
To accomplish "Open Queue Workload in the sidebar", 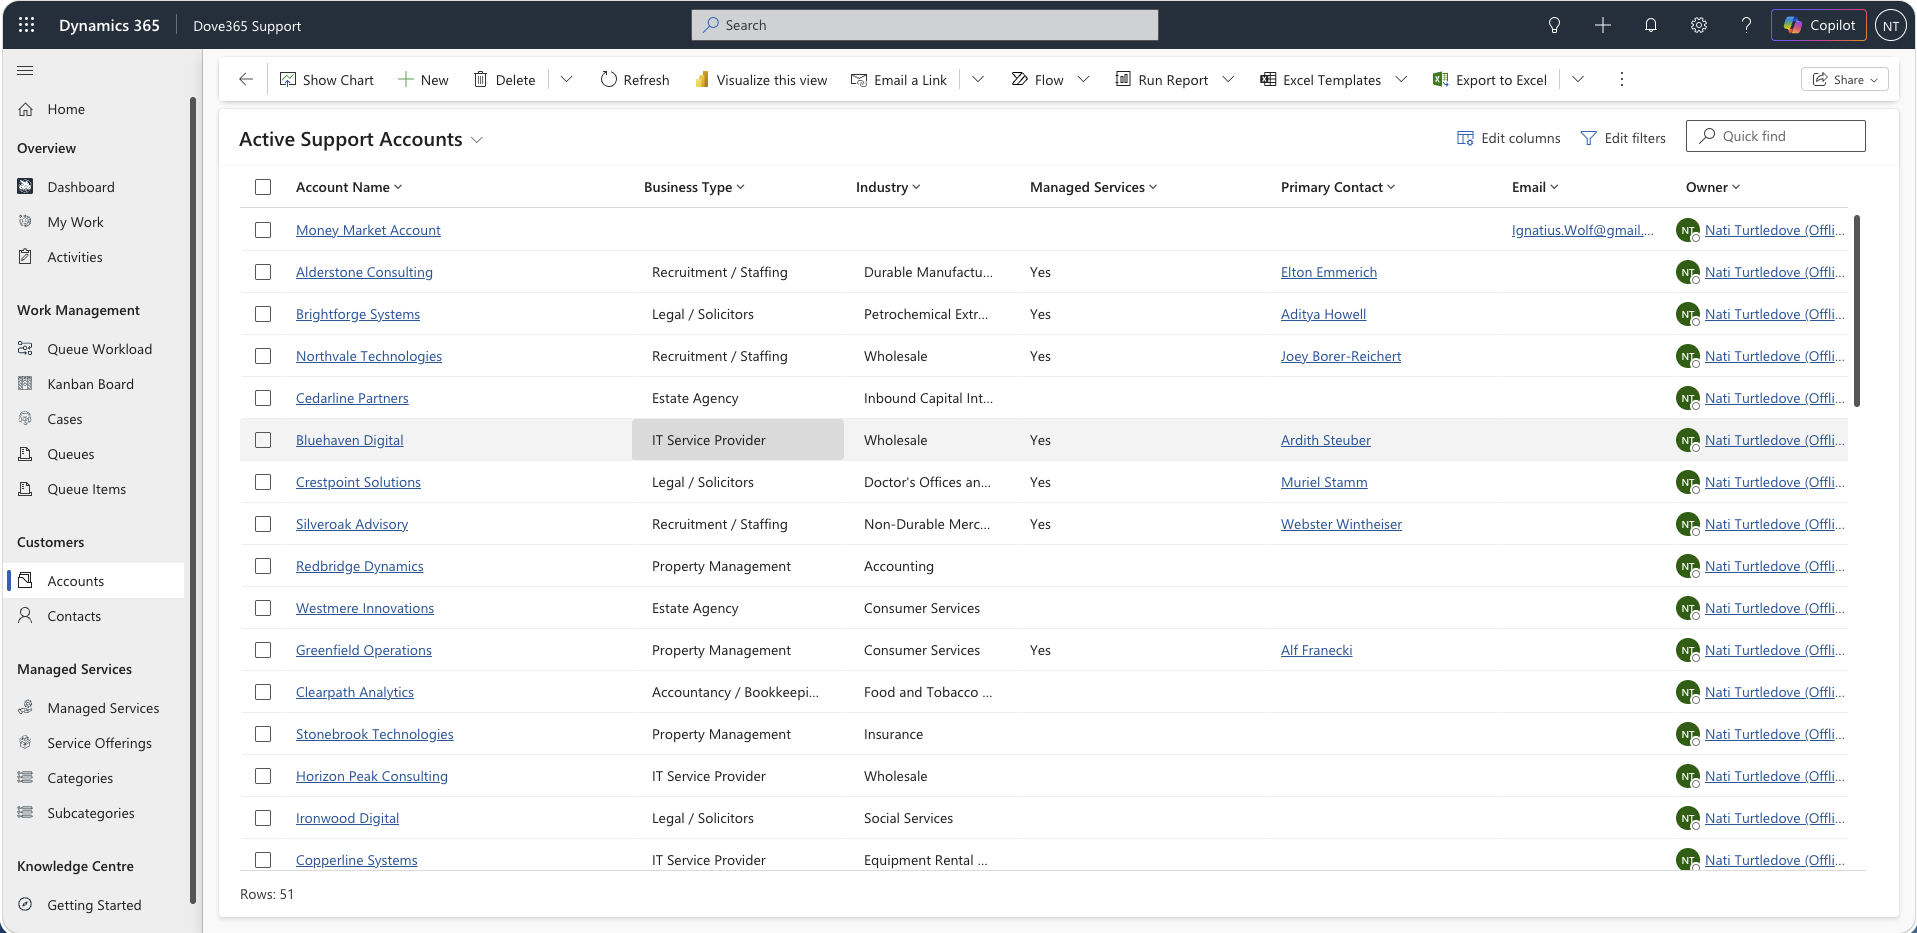I will 95,349.
